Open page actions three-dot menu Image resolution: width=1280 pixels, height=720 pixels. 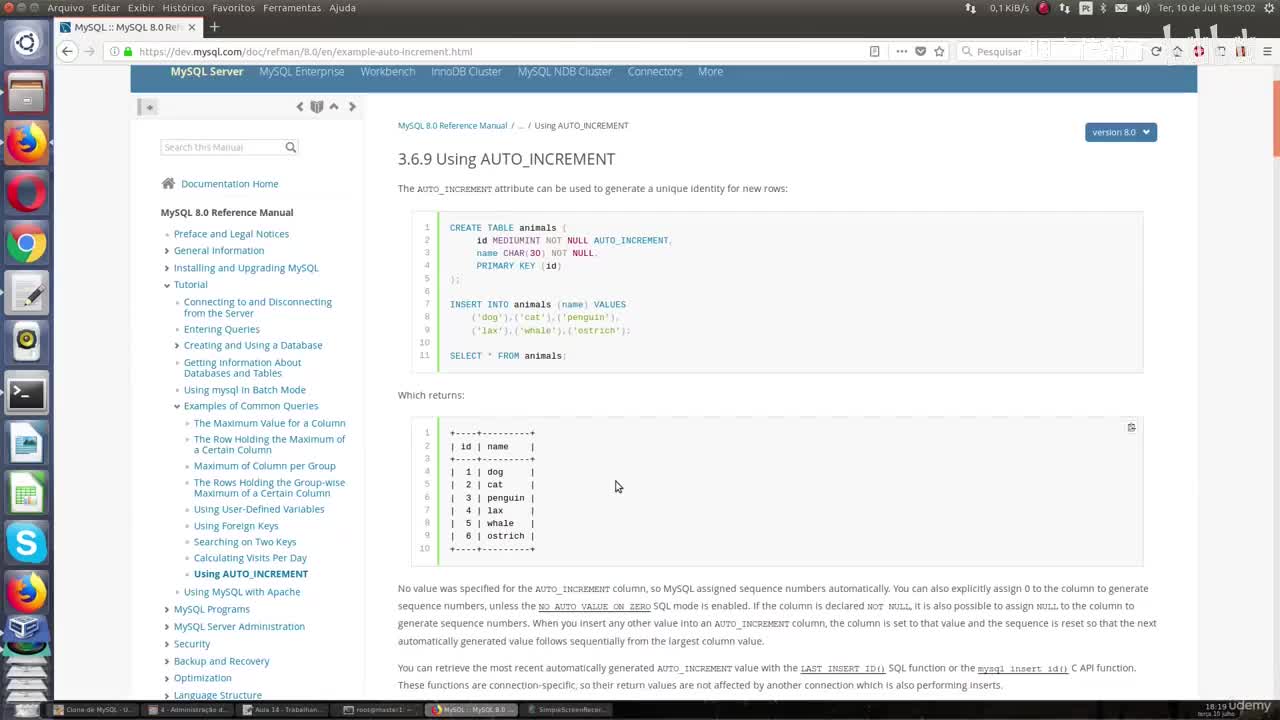click(901, 51)
